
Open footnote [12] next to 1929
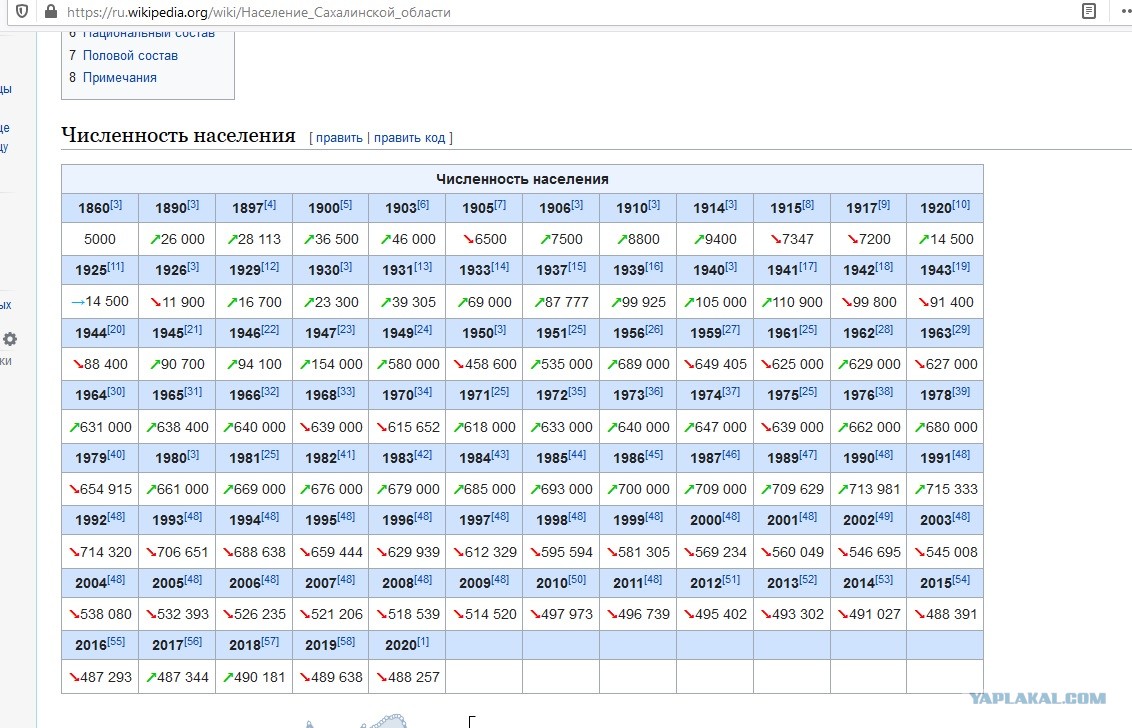coord(270,266)
